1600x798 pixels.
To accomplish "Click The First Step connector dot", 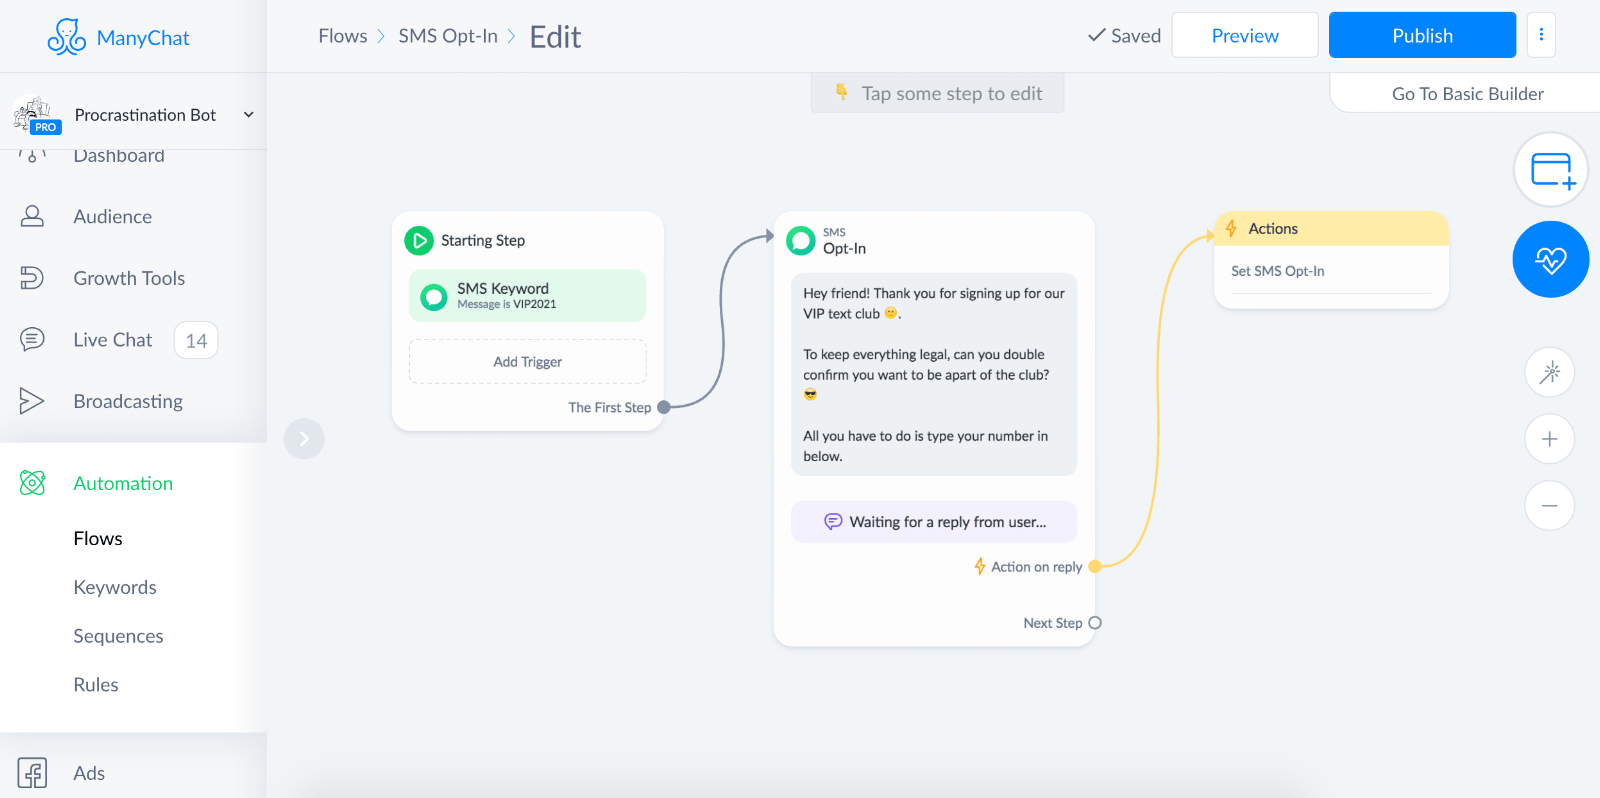I will [663, 407].
